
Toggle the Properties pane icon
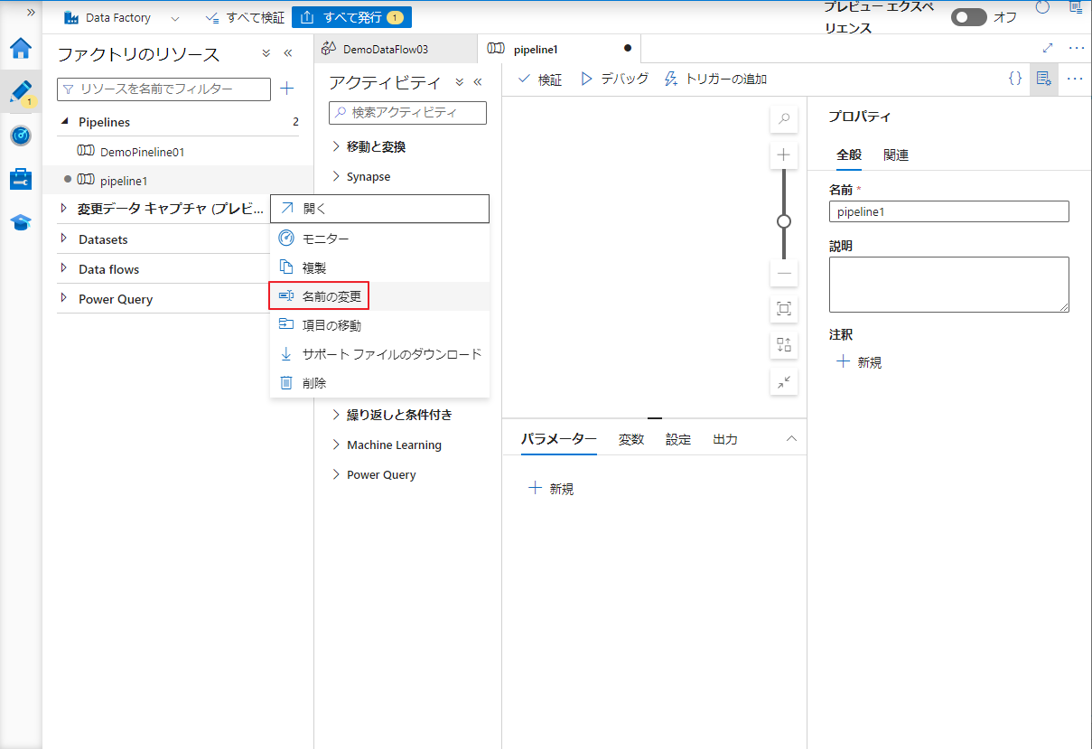tap(1043, 79)
